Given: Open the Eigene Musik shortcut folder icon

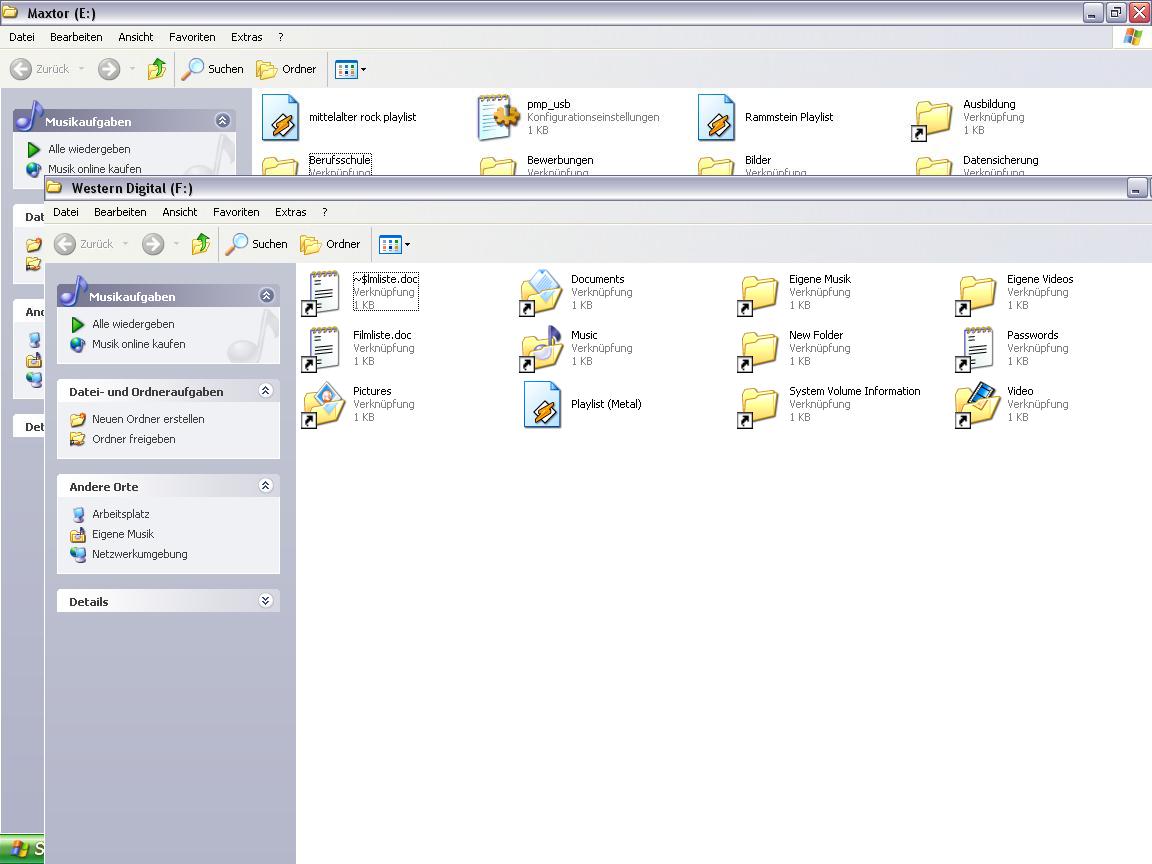Looking at the screenshot, I should tap(757, 293).
